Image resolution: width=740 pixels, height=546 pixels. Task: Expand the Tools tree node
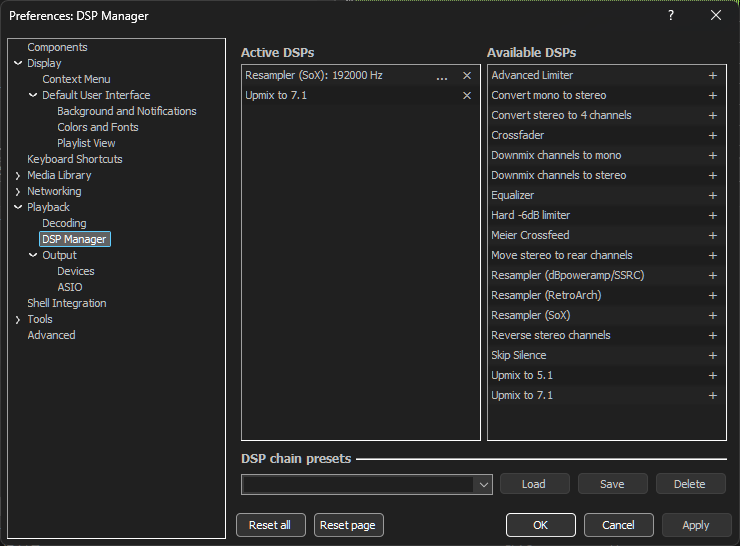coord(18,319)
